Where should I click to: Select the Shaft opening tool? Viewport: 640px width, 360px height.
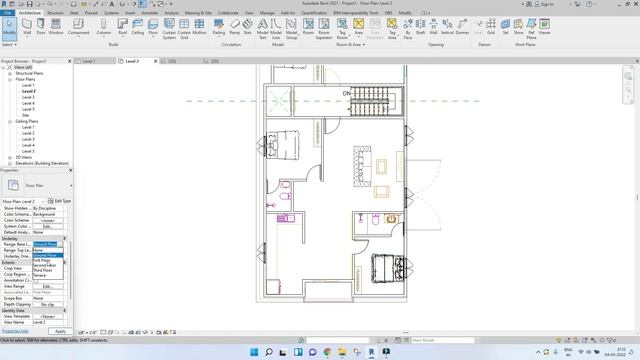pyautogui.click(x=420, y=27)
